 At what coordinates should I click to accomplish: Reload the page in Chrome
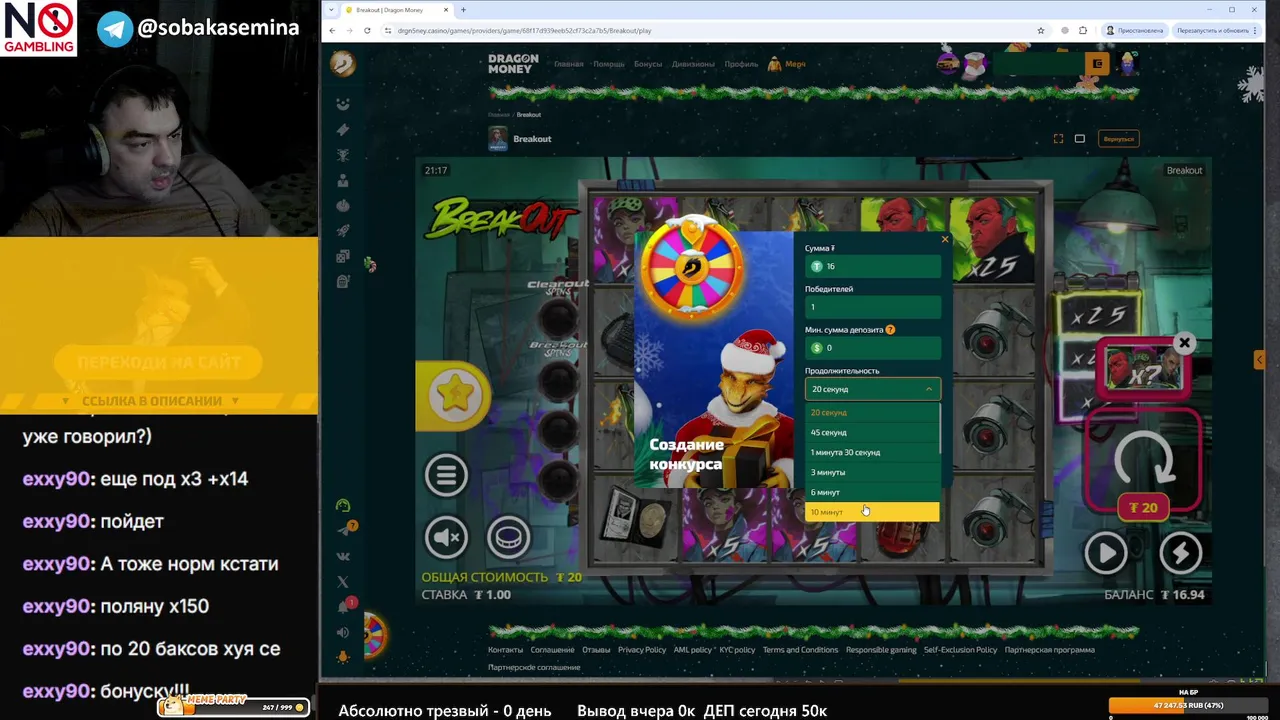(x=367, y=30)
